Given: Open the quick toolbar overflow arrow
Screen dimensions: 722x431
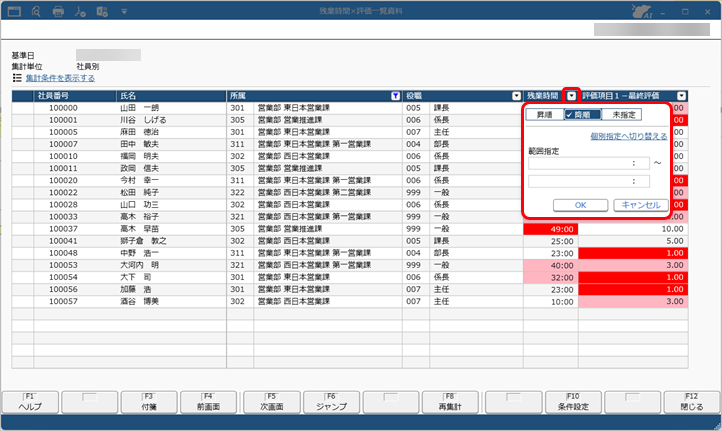Looking at the screenshot, I should [x=124, y=12].
